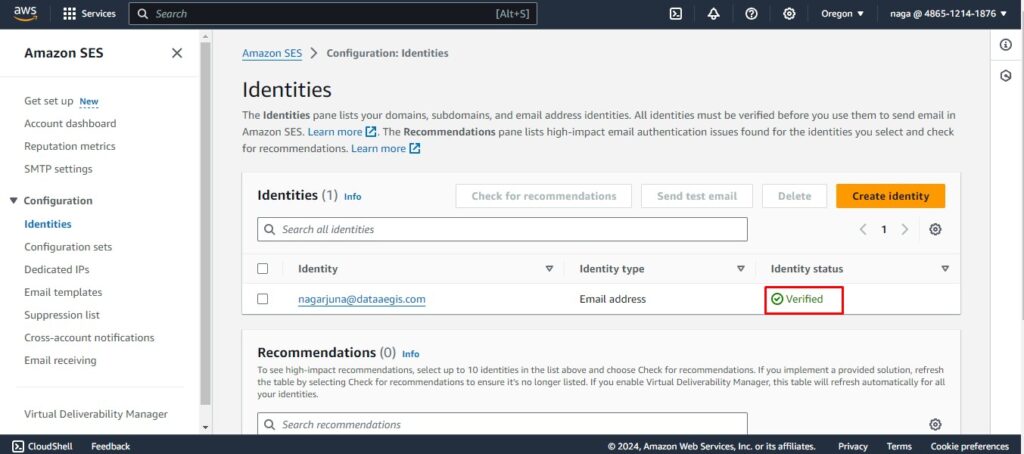Click Amazon SES breadcrumb link
Image resolution: width=1024 pixels, height=454 pixels.
click(272, 54)
